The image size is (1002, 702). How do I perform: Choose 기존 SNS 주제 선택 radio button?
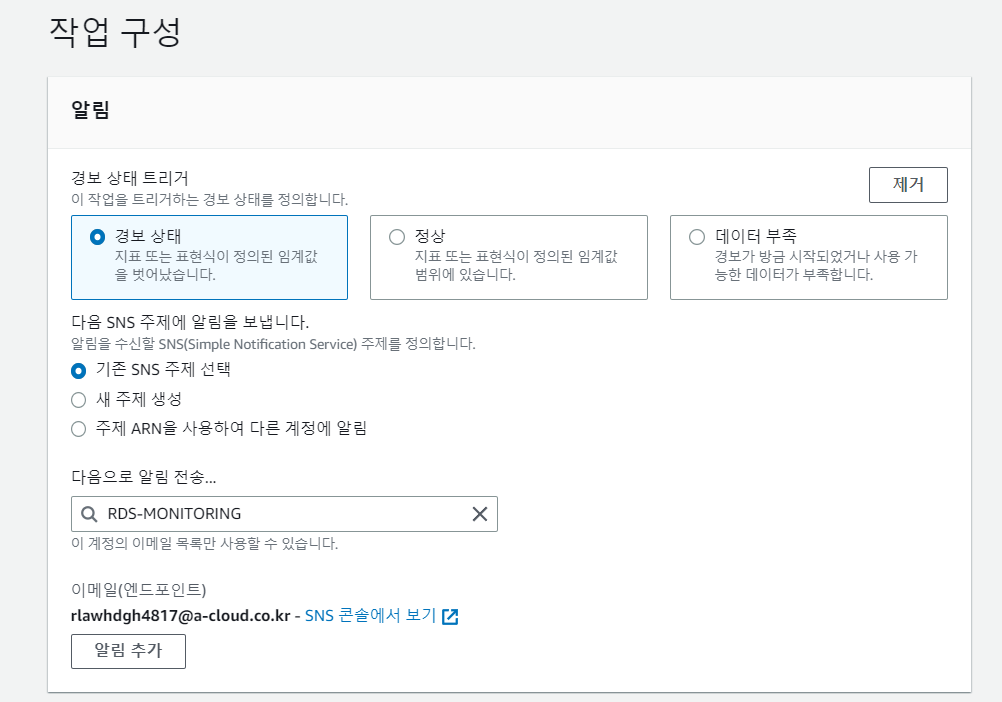(79, 370)
